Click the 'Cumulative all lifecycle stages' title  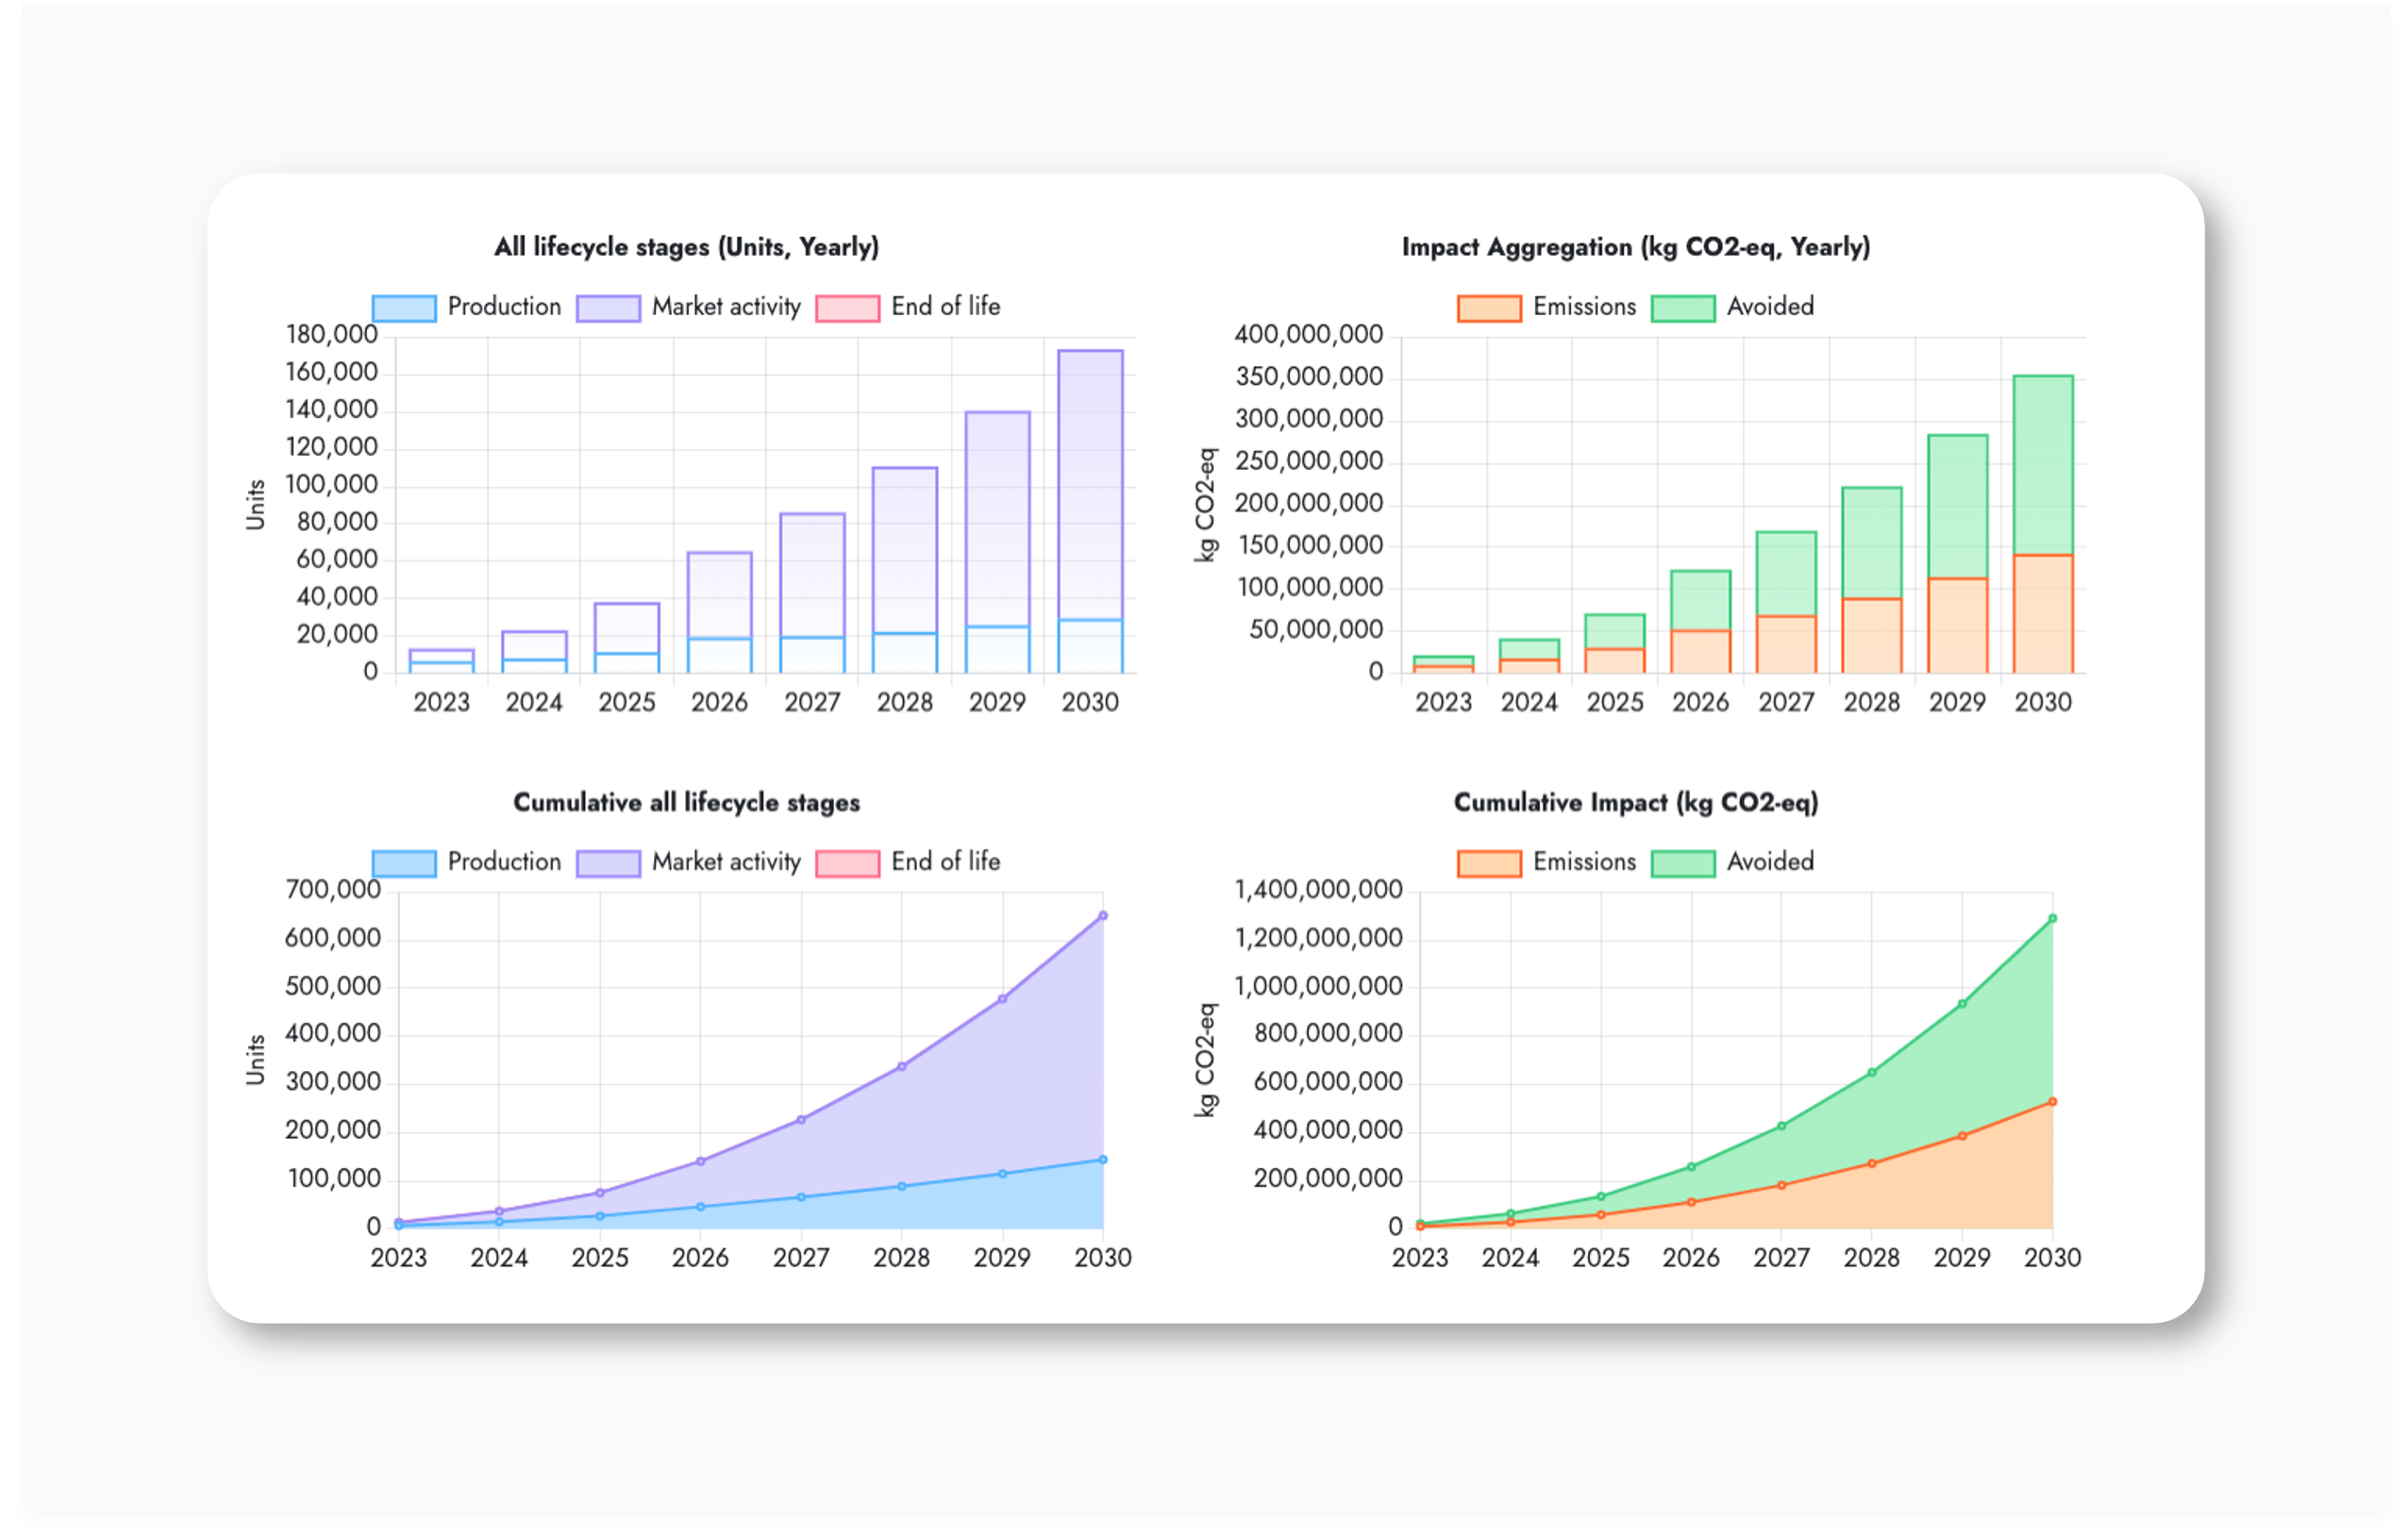pyautogui.click(x=687, y=803)
